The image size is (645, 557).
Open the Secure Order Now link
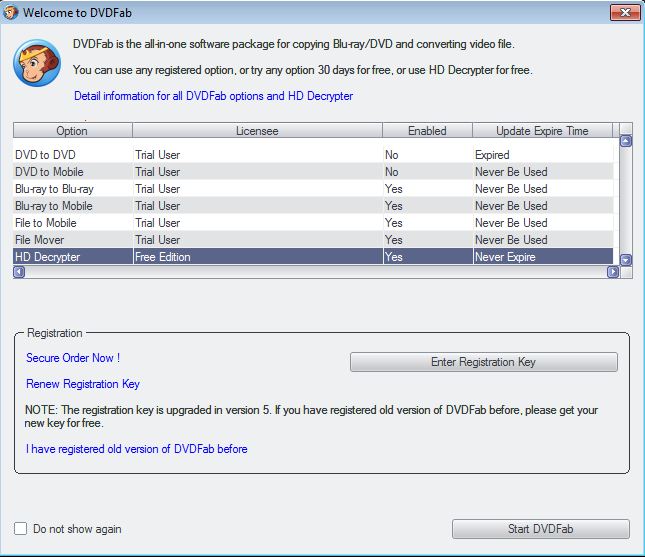pyautogui.click(x=73, y=358)
